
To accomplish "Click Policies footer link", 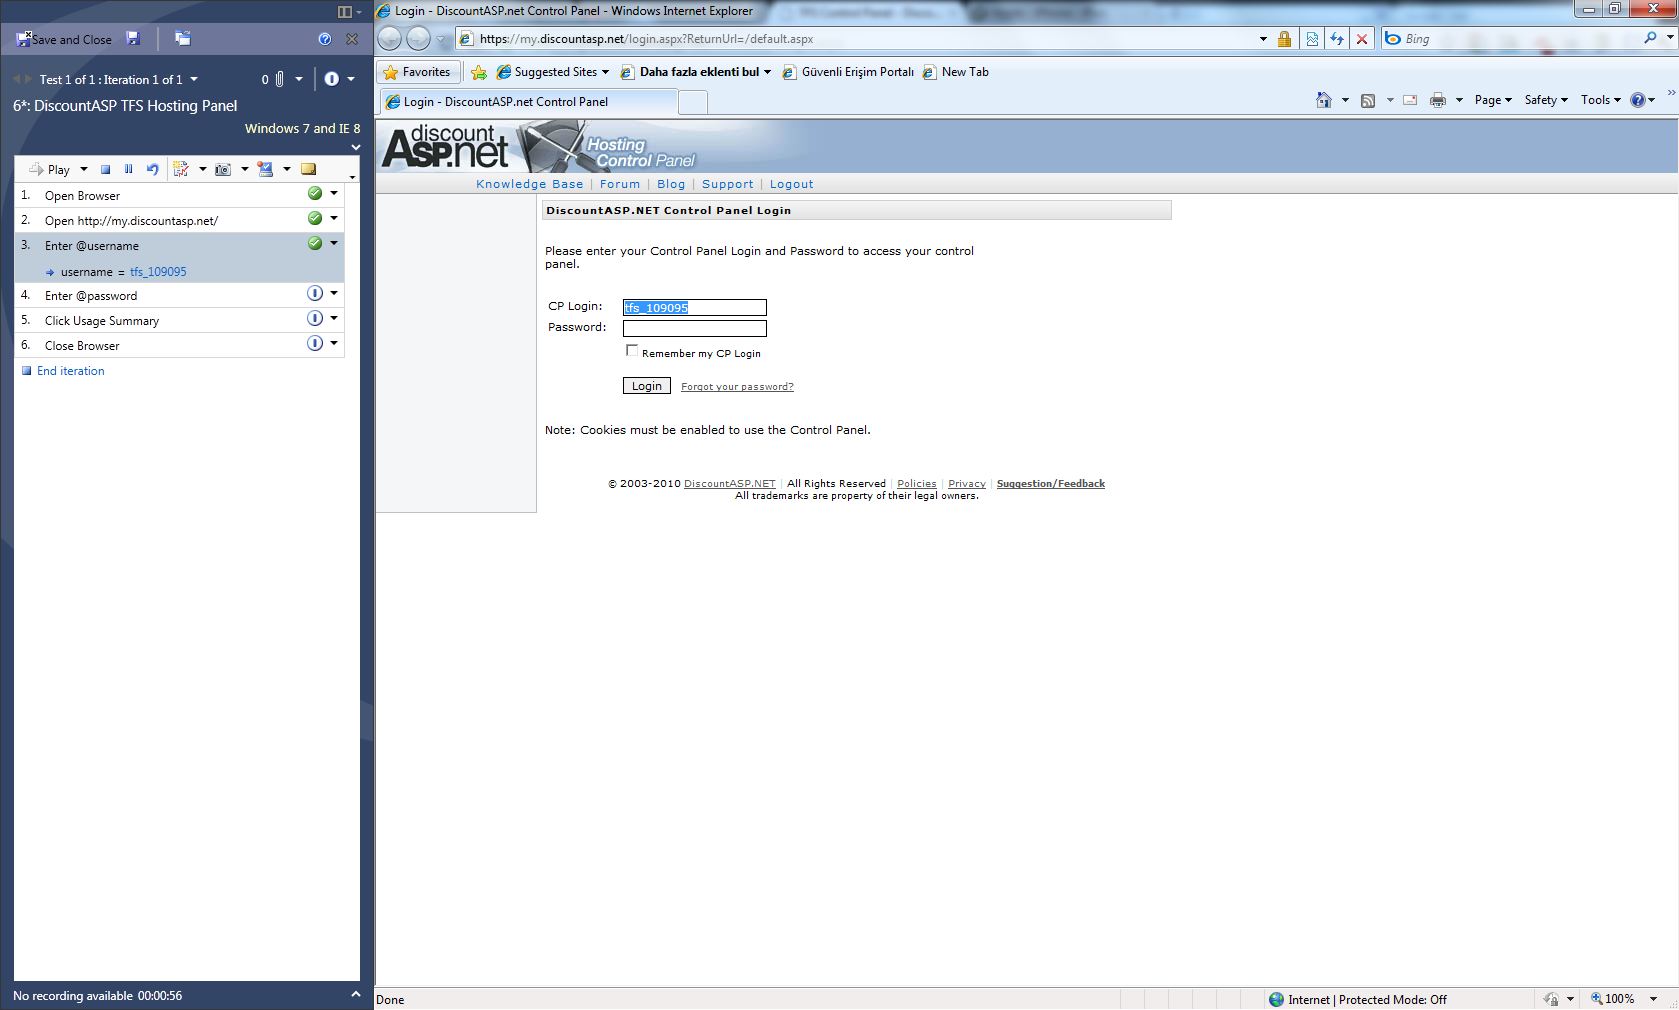I will click(917, 484).
